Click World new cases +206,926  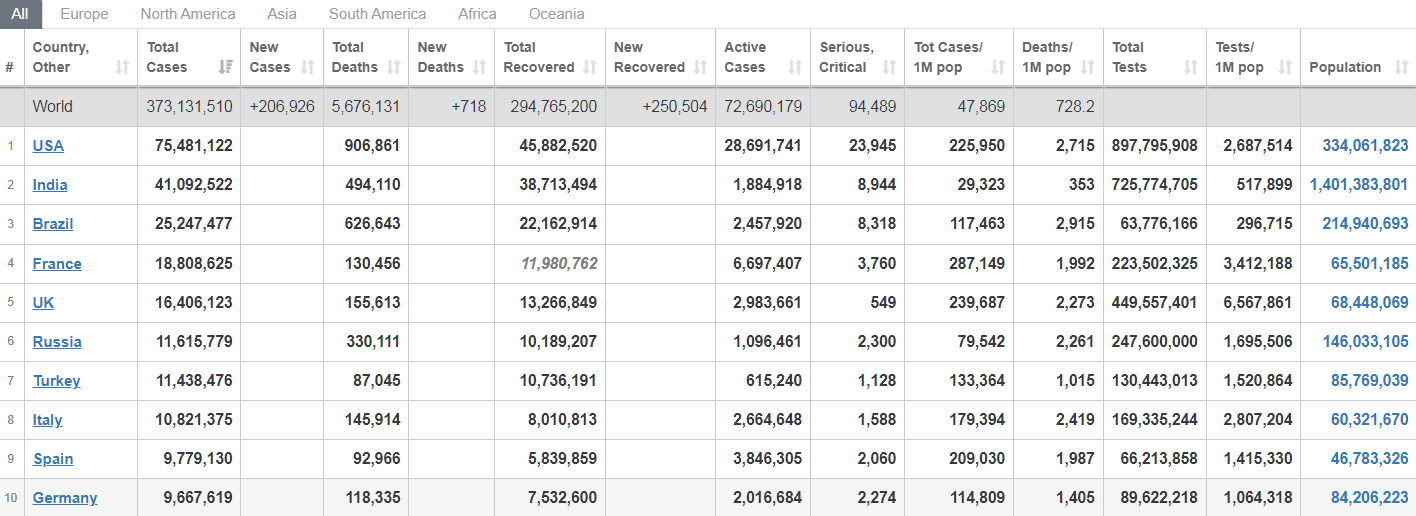click(282, 107)
